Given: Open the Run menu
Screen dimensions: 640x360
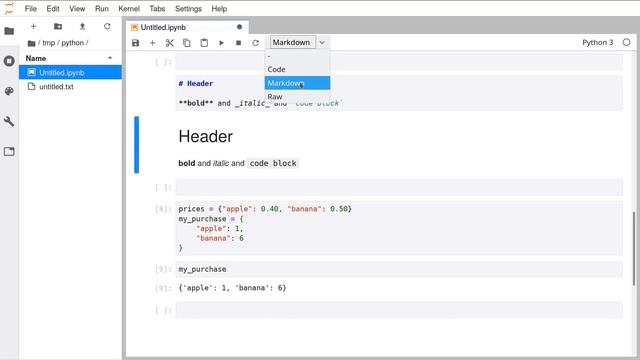Looking at the screenshot, I should pyautogui.click(x=102, y=9).
